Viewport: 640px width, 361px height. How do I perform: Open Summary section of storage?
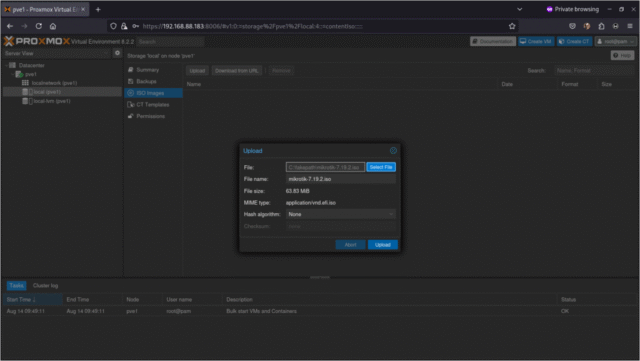tap(153, 70)
